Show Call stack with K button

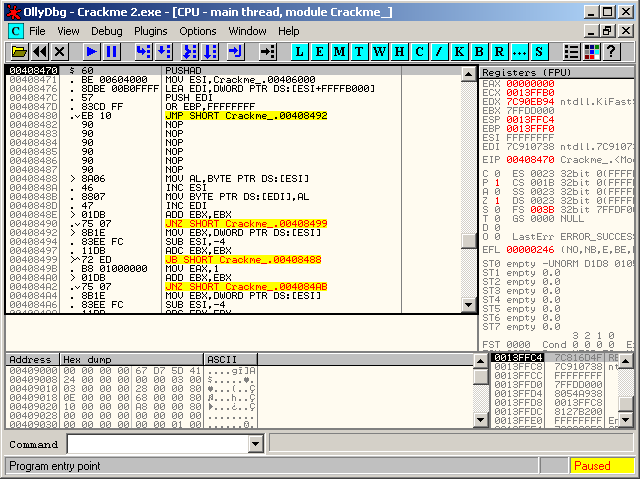pyautogui.click(x=459, y=52)
